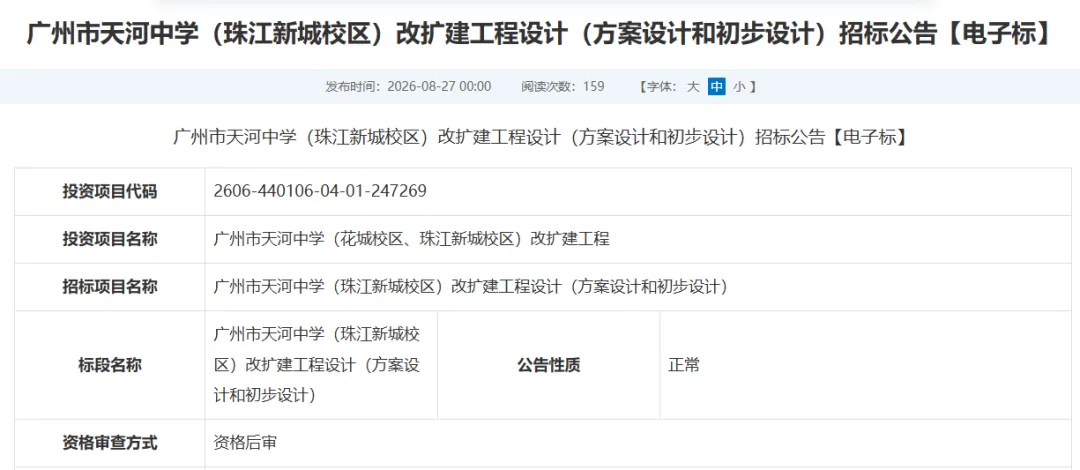Click the 正常 value cell
The height and width of the screenshot is (470, 1080).
click(x=866, y=365)
